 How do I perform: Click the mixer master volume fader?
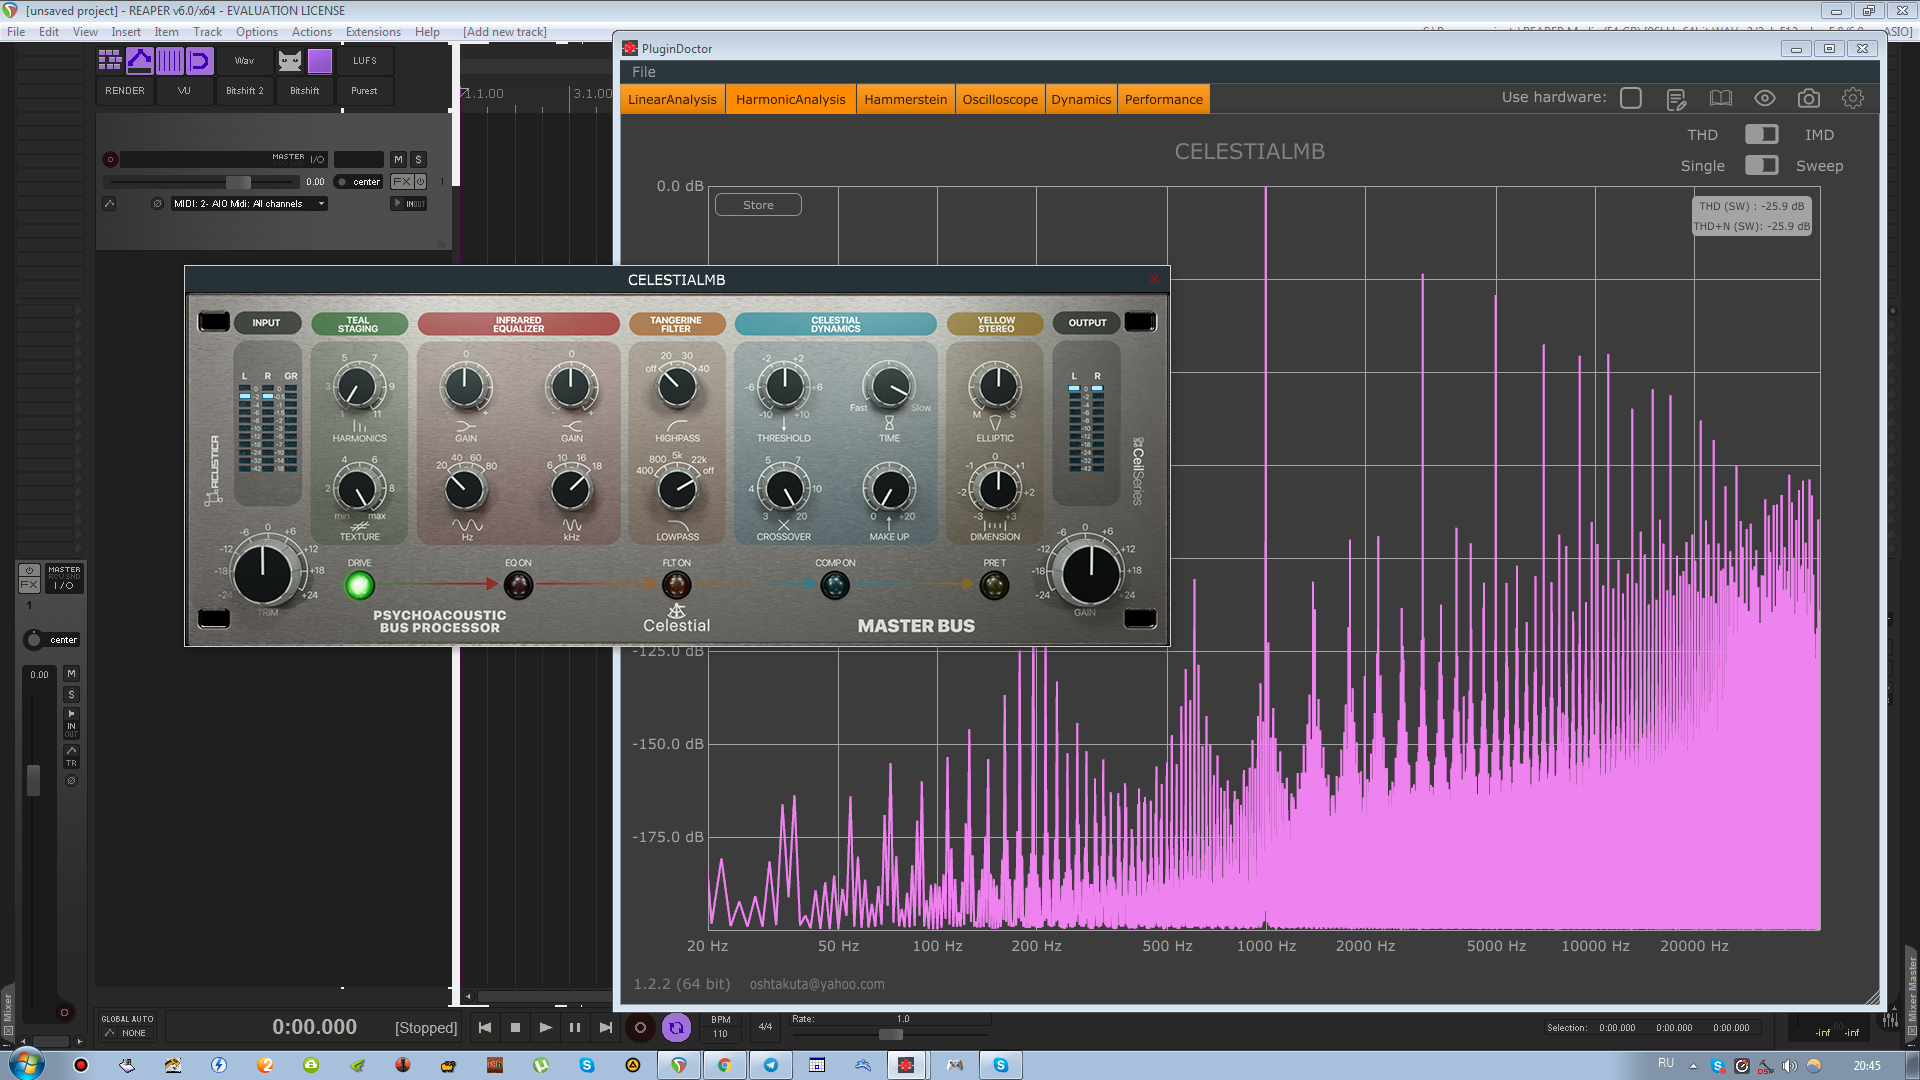pos(33,780)
